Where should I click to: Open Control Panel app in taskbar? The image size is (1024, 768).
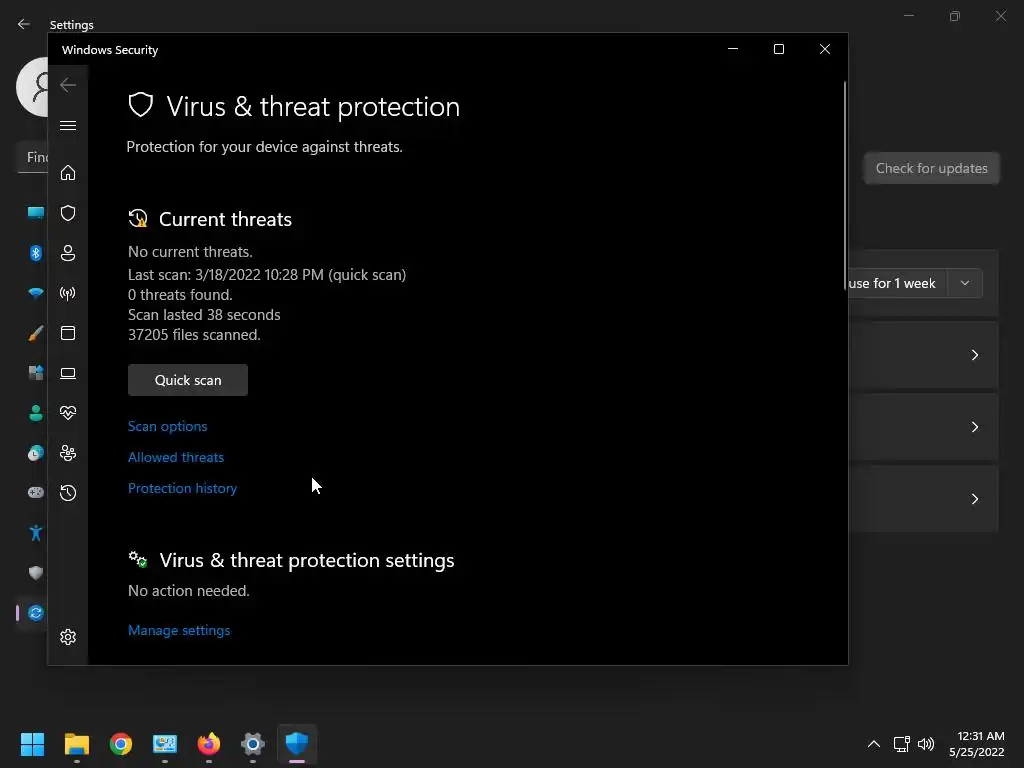click(x=165, y=744)
